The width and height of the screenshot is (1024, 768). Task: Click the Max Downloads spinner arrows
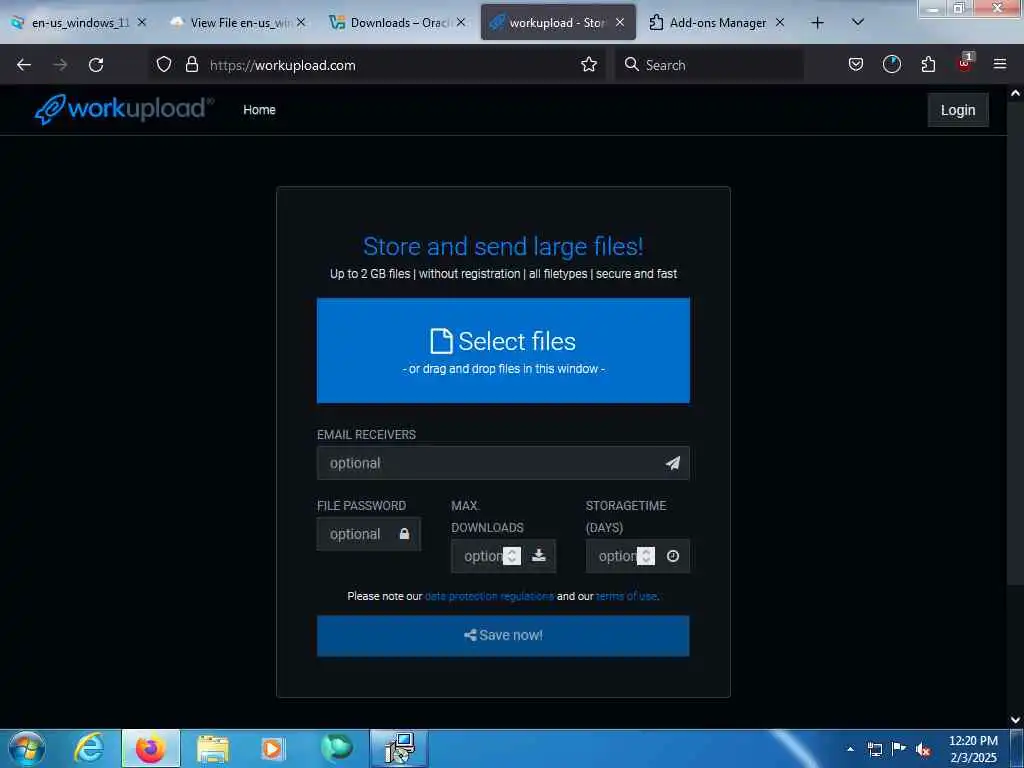click(x=512, y=556)
